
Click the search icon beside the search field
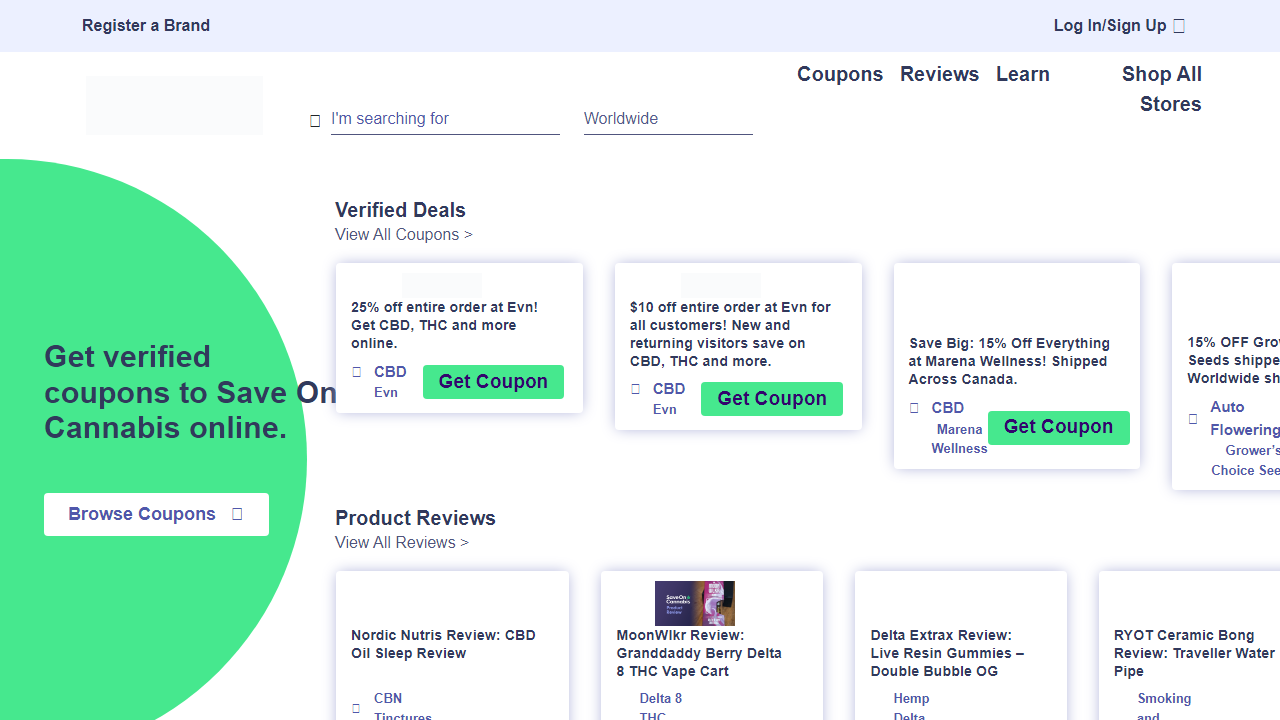315,121
